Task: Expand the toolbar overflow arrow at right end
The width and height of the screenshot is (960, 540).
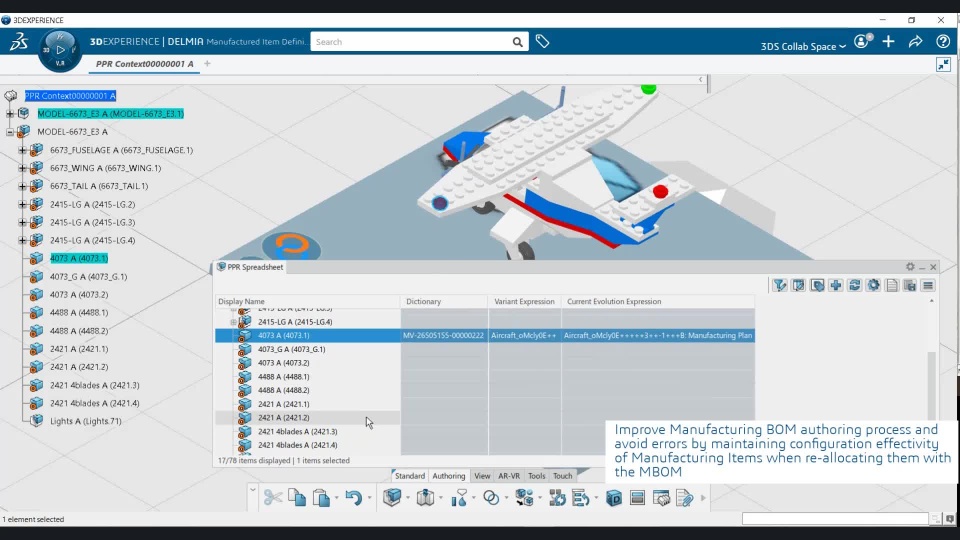Action: 703,498
